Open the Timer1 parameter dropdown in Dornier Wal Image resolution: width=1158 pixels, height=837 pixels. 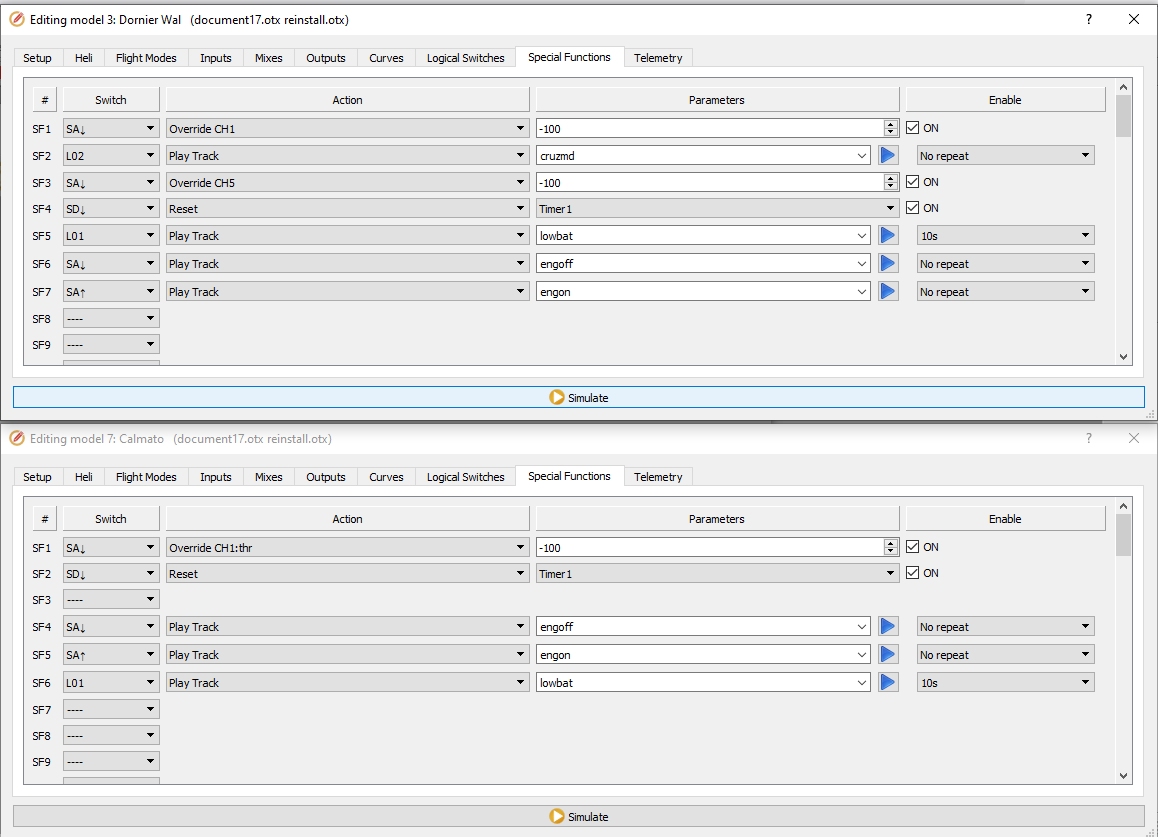tap(717, 209)
